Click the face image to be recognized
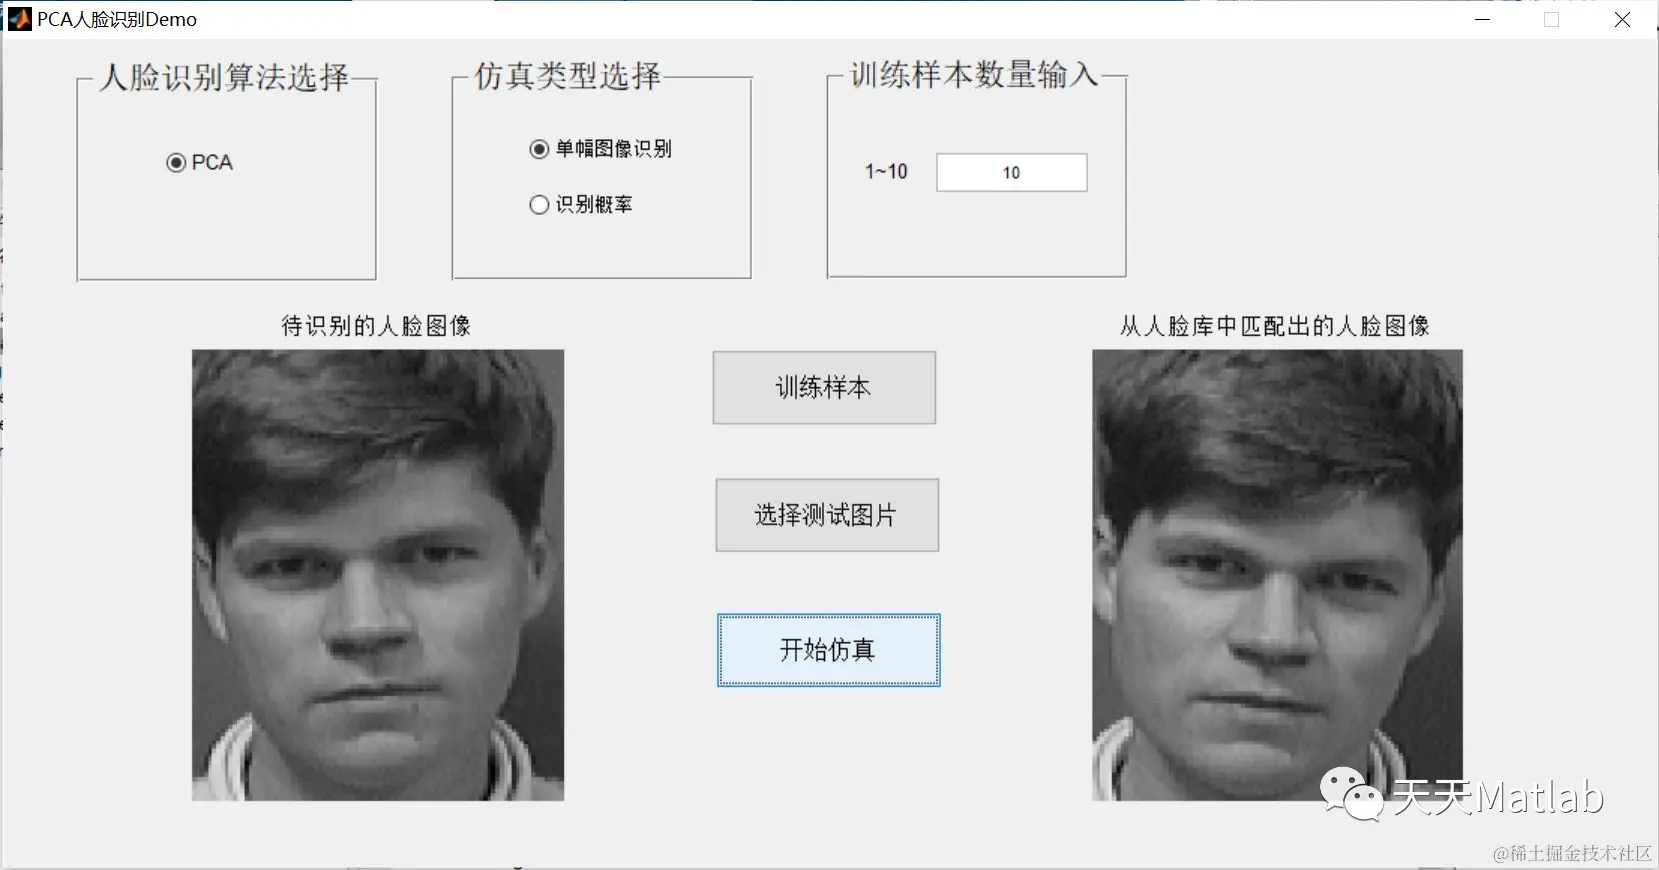This screenshot has width=1659, height=870. pos(378,575)
